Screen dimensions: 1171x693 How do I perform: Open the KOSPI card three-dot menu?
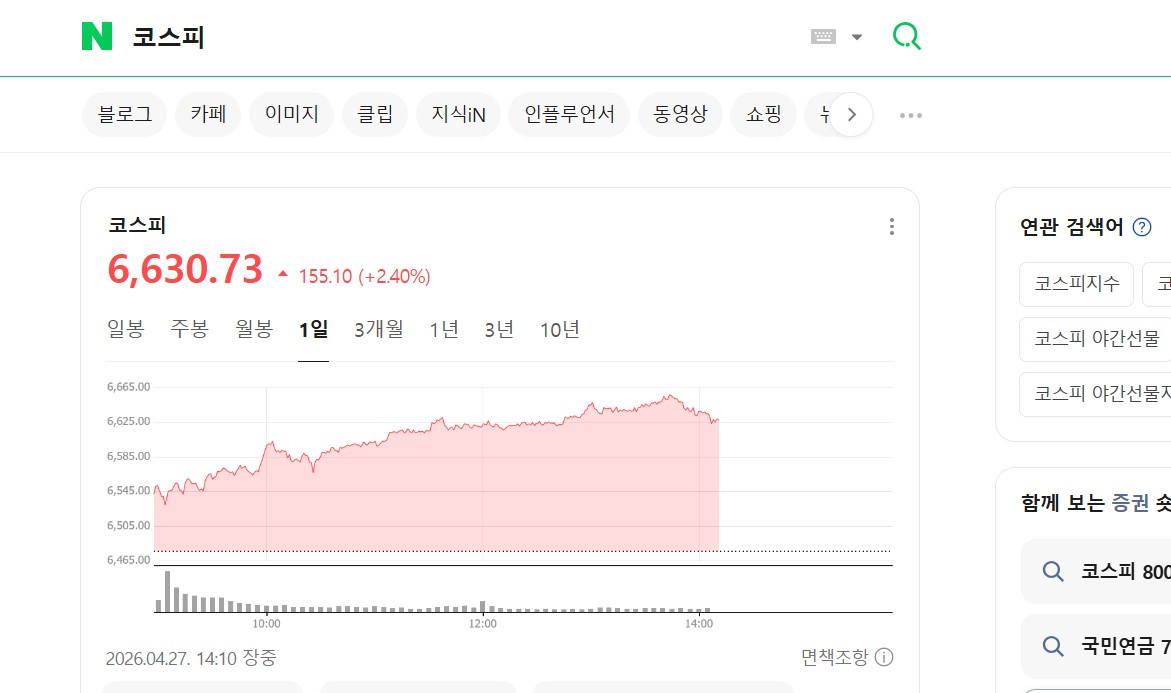(891, 227)
